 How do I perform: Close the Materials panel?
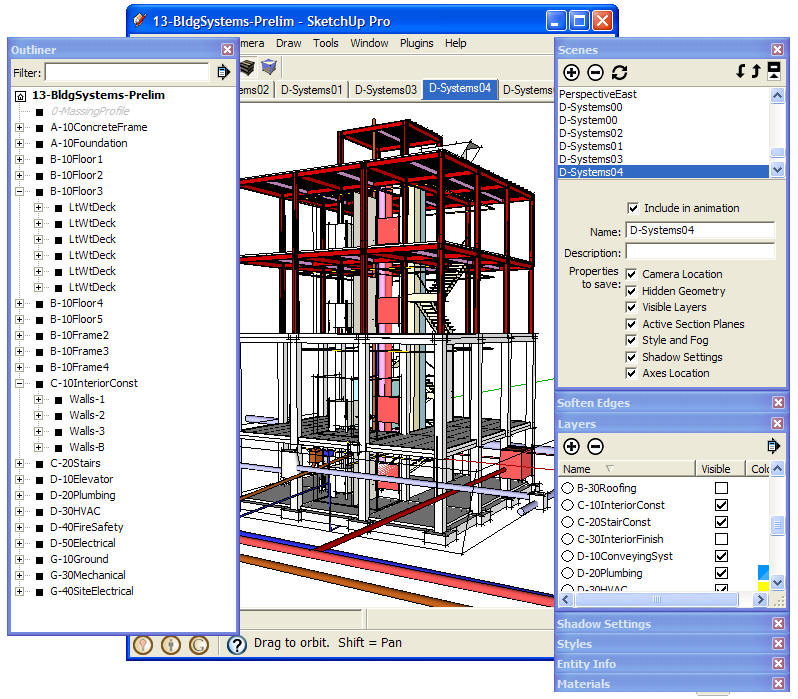click(x=778, y=684)
